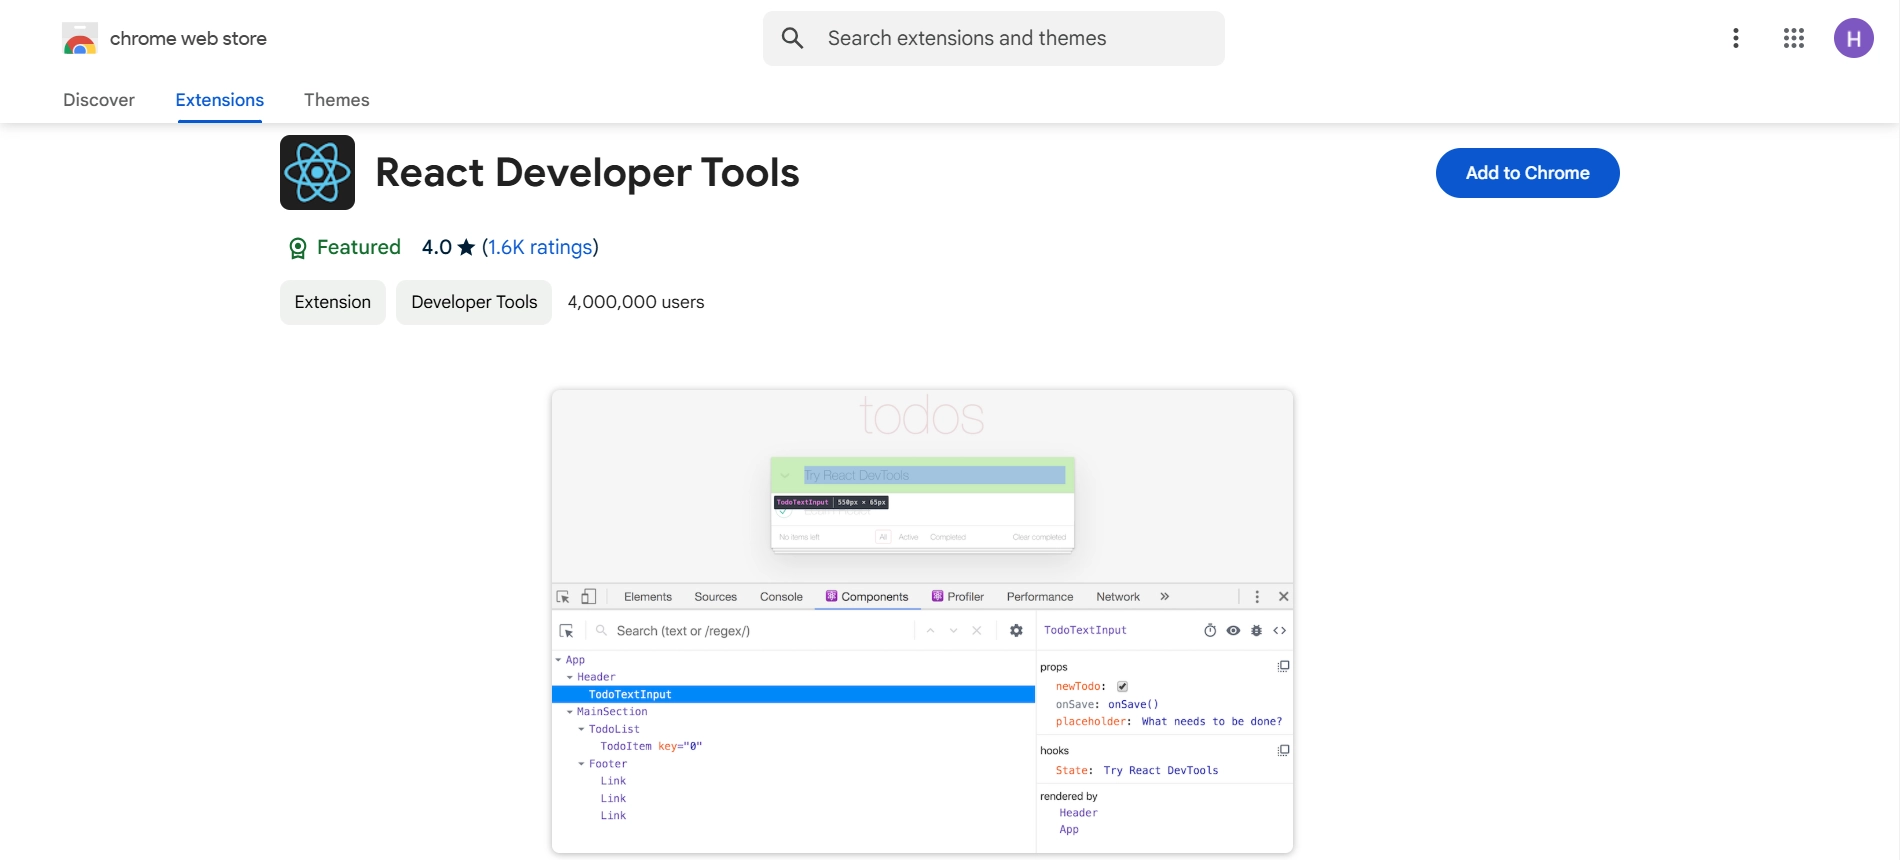Image resolution: width=1900 pixels, height=860 pixels.
Task: Open the Google apps grid
Action: coord(1794,38)
